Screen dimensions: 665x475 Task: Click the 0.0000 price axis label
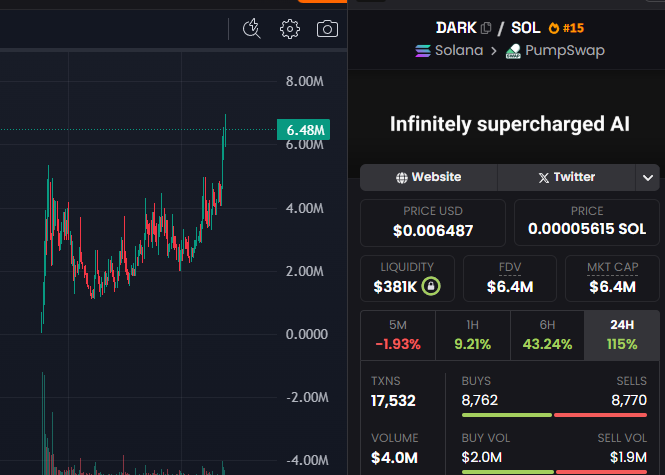(307, 334)
